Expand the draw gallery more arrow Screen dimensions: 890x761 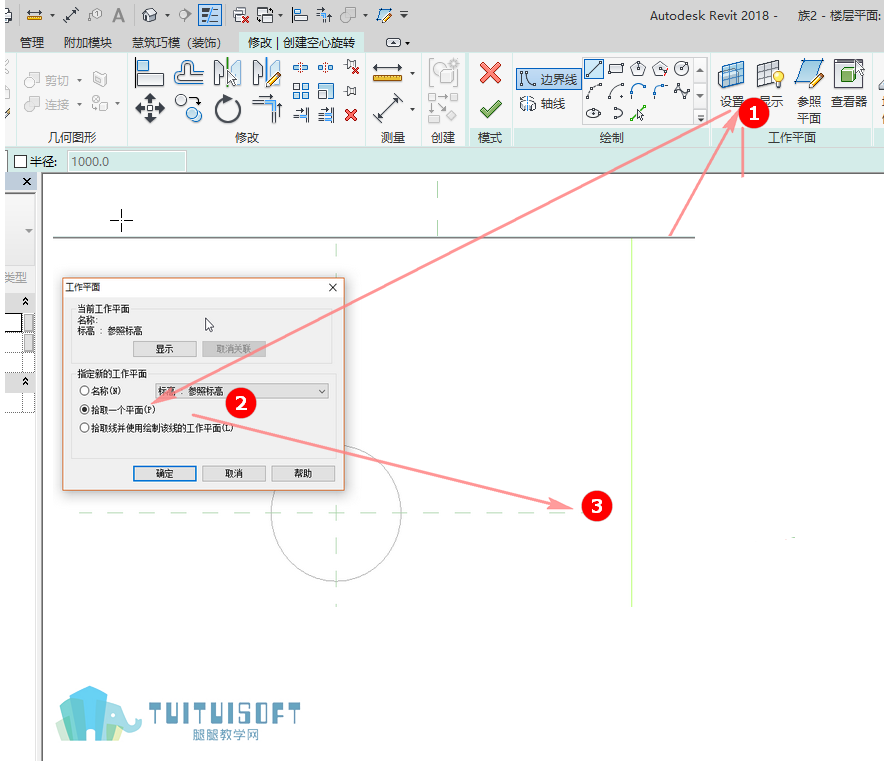click(x=700, y=117)
